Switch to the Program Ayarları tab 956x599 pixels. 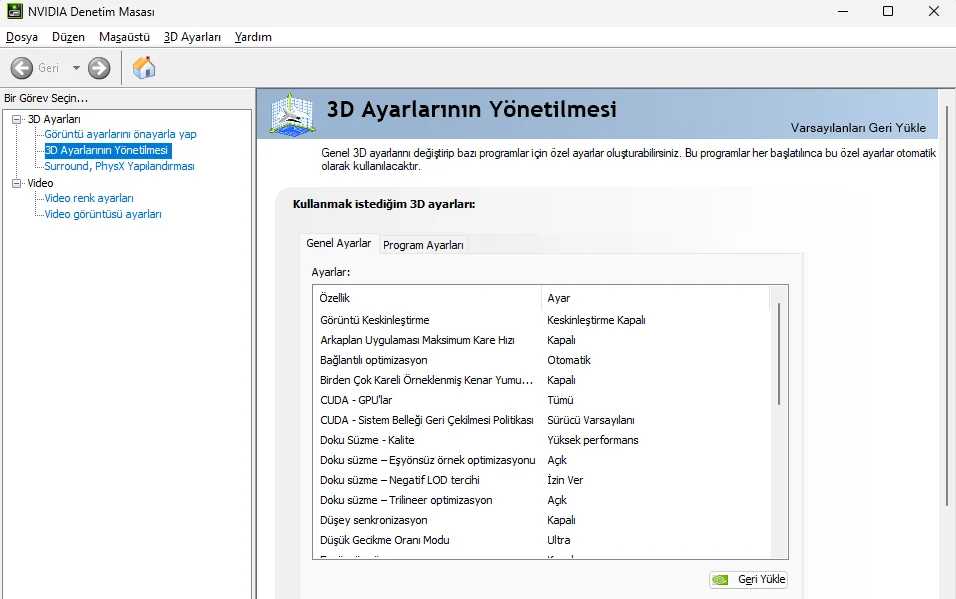tap(423, 245)
